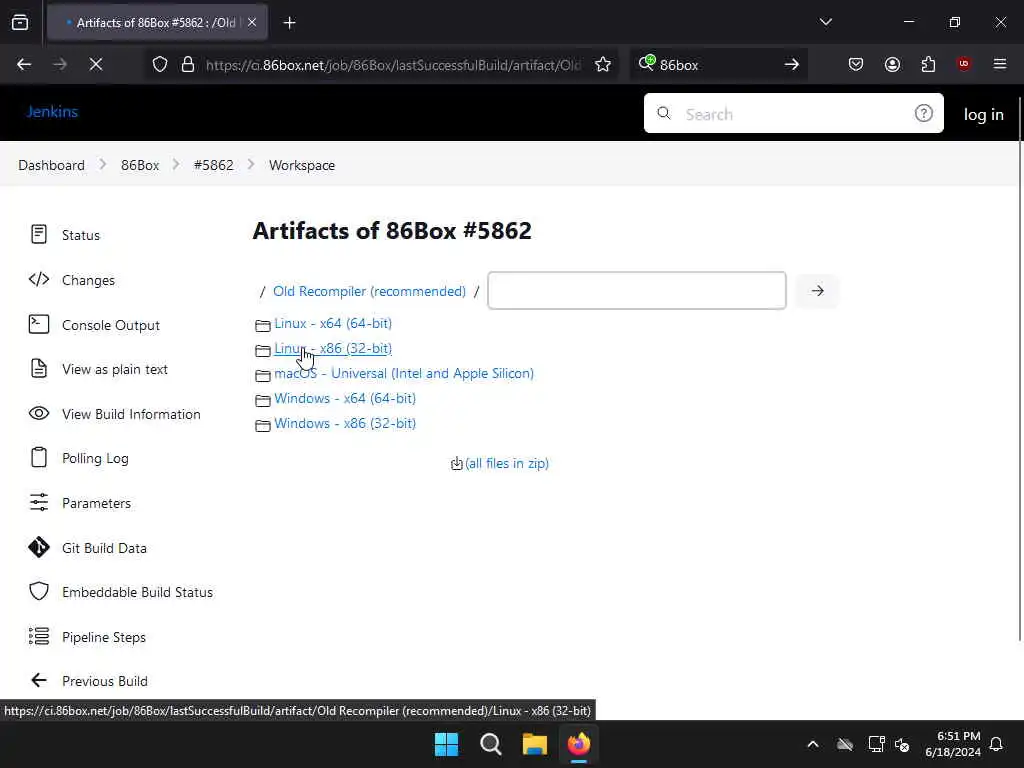The width and height of the screenshot is (1024, 768).
Task: Open the Firefox application menu
Action: (x=1000, y=64)
